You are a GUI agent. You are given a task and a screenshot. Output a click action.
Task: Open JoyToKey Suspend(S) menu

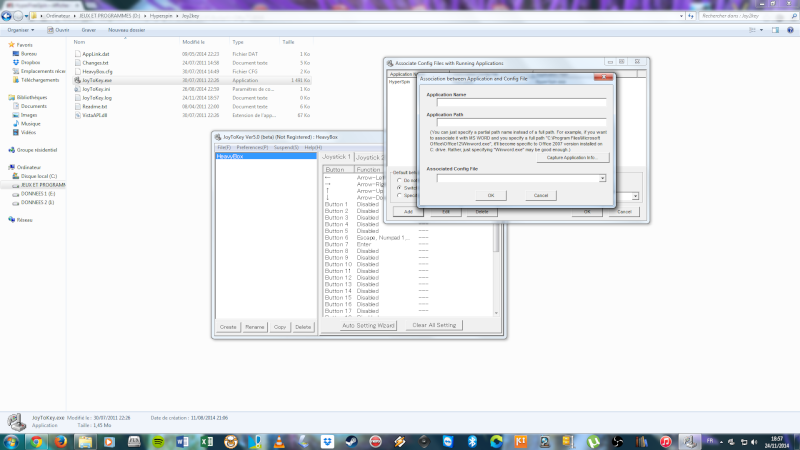tap(286, 147)
